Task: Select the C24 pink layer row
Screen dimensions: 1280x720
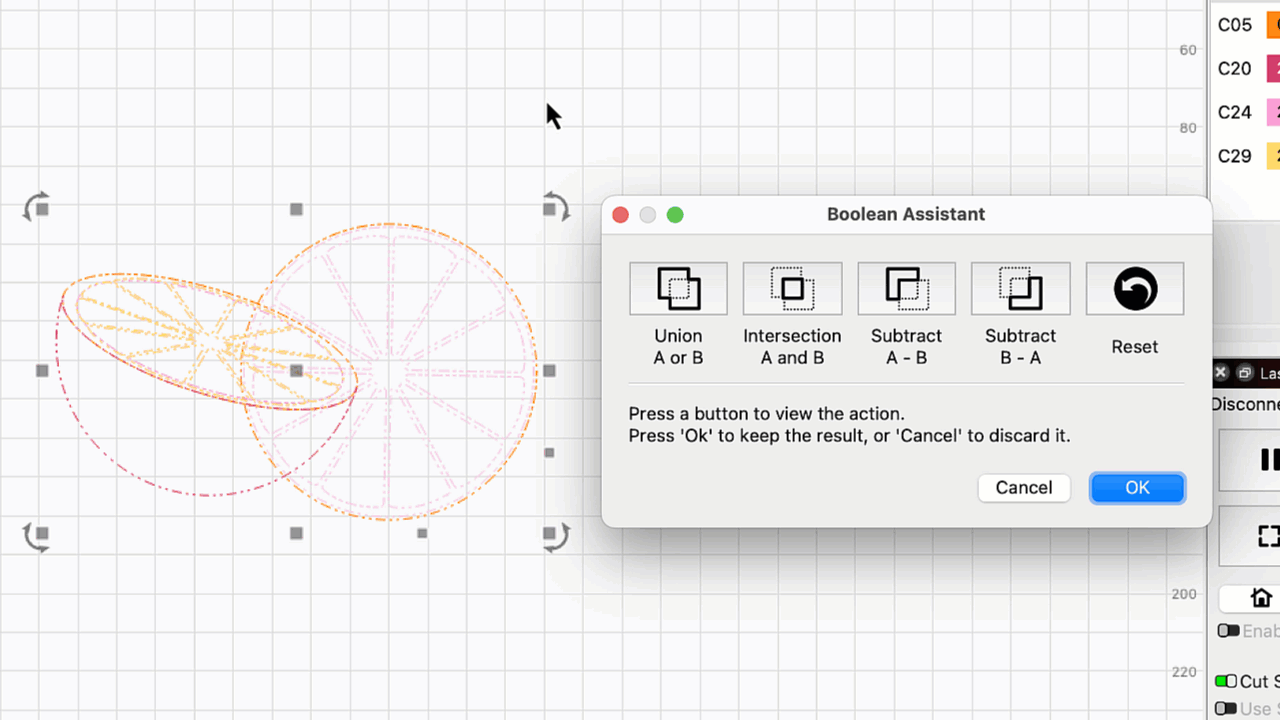Action: (x=1235, y=112)
